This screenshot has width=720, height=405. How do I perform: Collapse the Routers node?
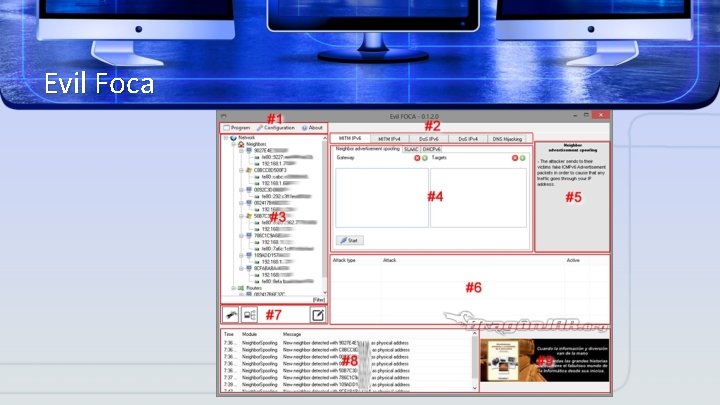[x=233, y=288]
